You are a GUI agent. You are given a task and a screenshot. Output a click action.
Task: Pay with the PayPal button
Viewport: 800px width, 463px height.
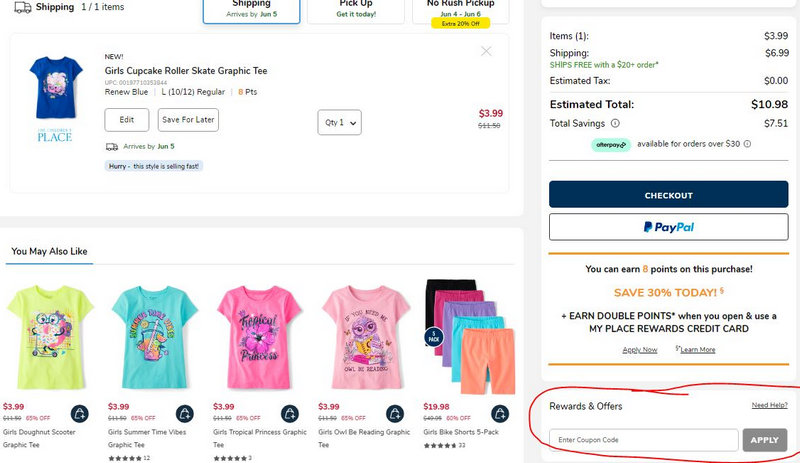click(668, 227)
